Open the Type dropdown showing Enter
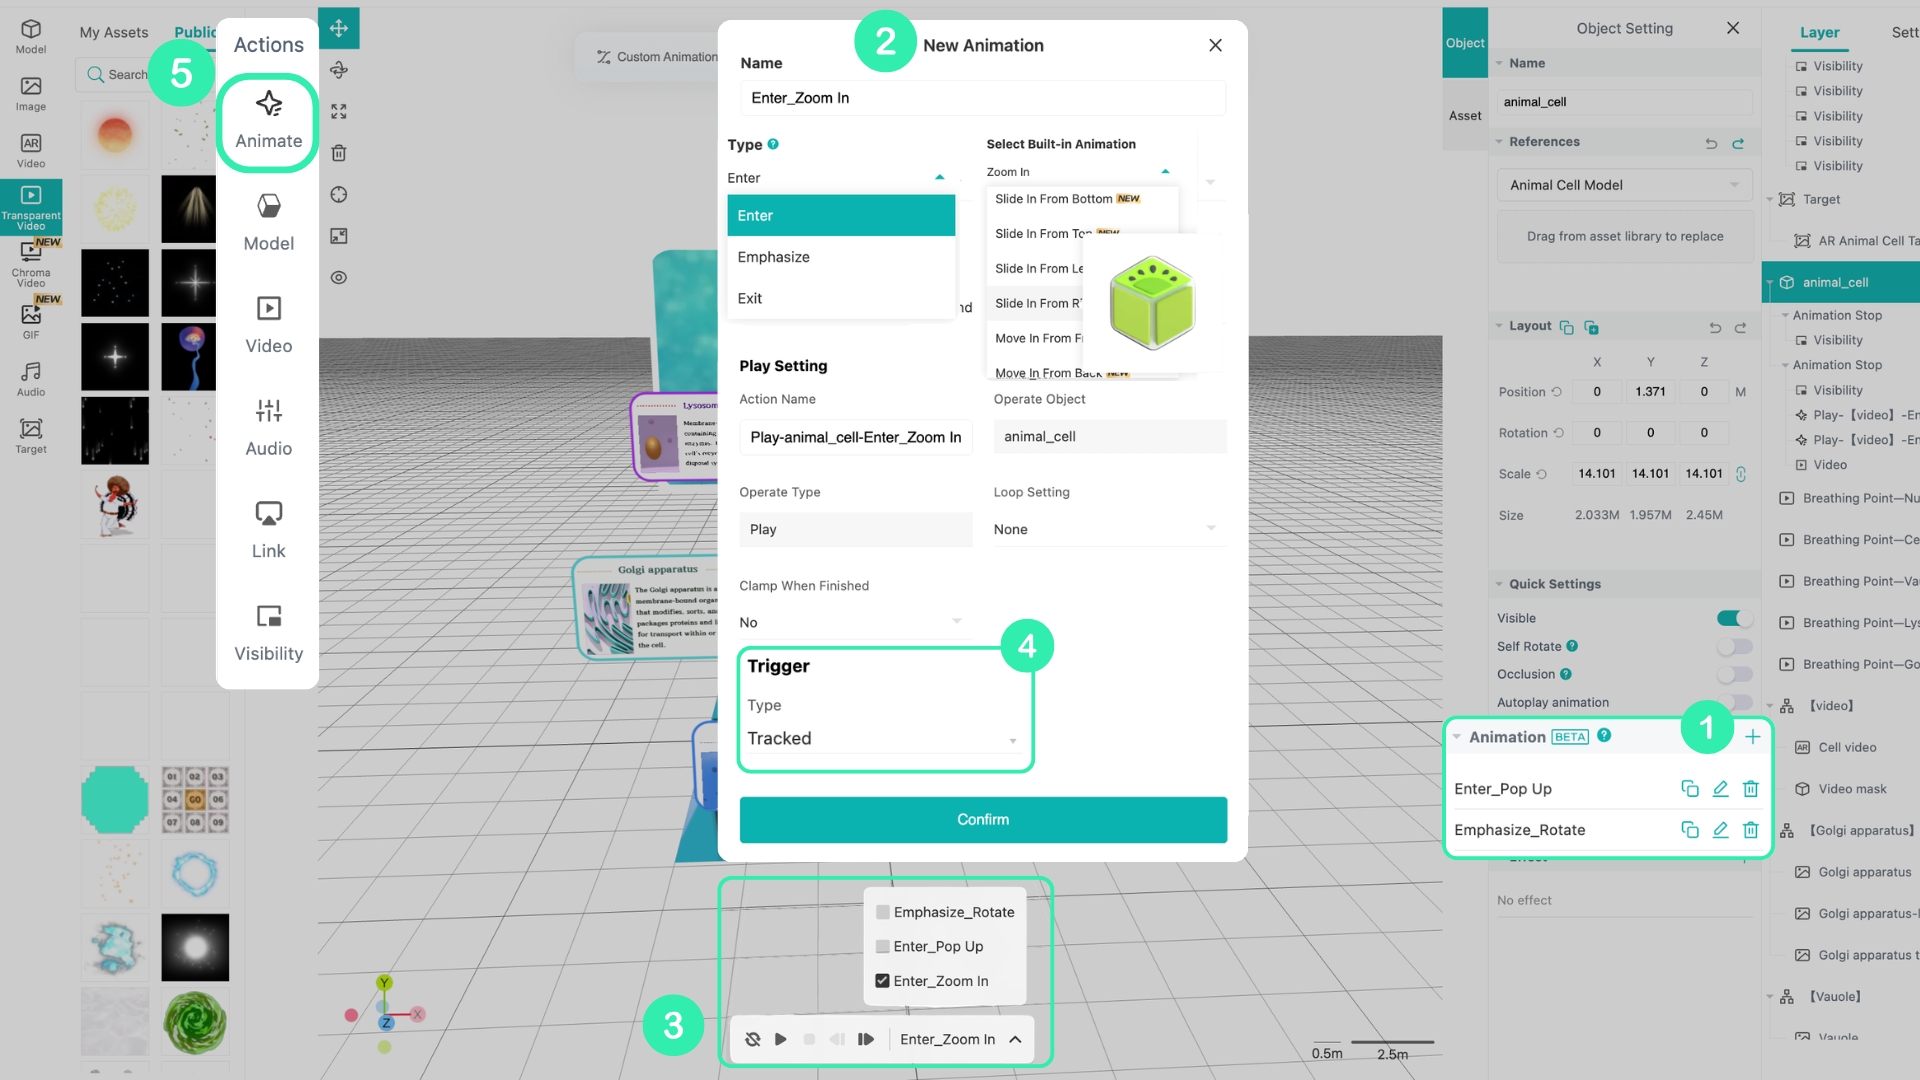The image size is (1920, 1080). 838,178
